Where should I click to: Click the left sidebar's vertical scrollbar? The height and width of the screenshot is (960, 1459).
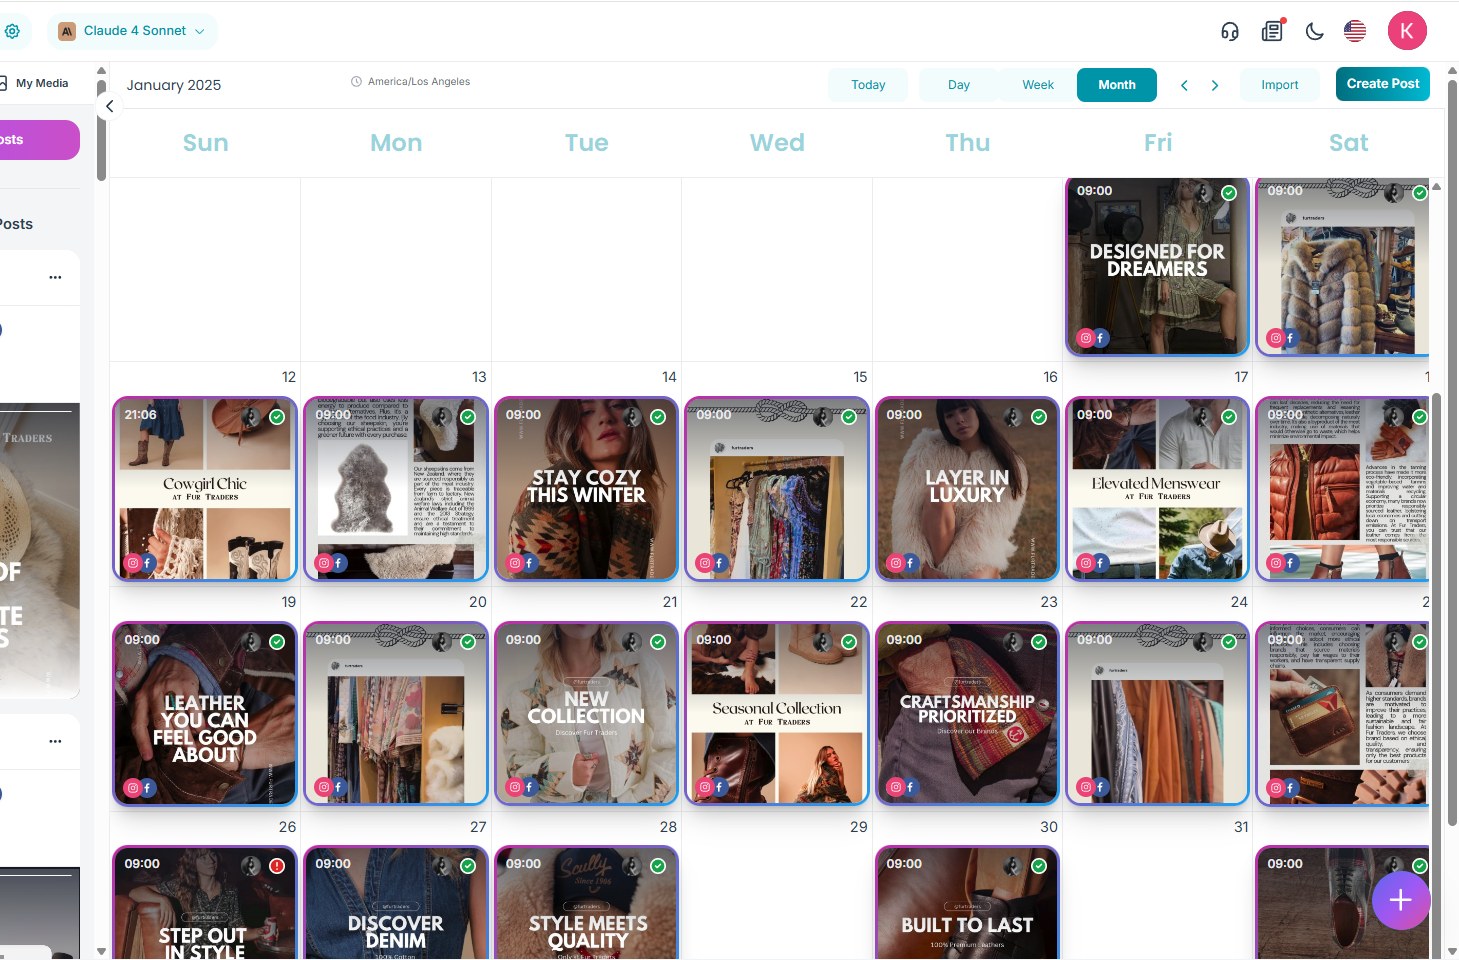(101, 130)
